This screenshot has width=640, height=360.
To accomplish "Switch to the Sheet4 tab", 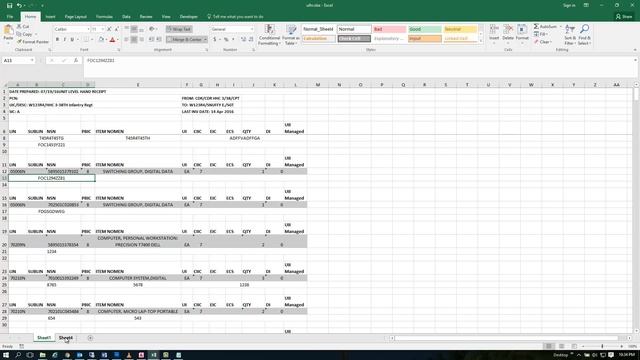I will pos(66,338).
